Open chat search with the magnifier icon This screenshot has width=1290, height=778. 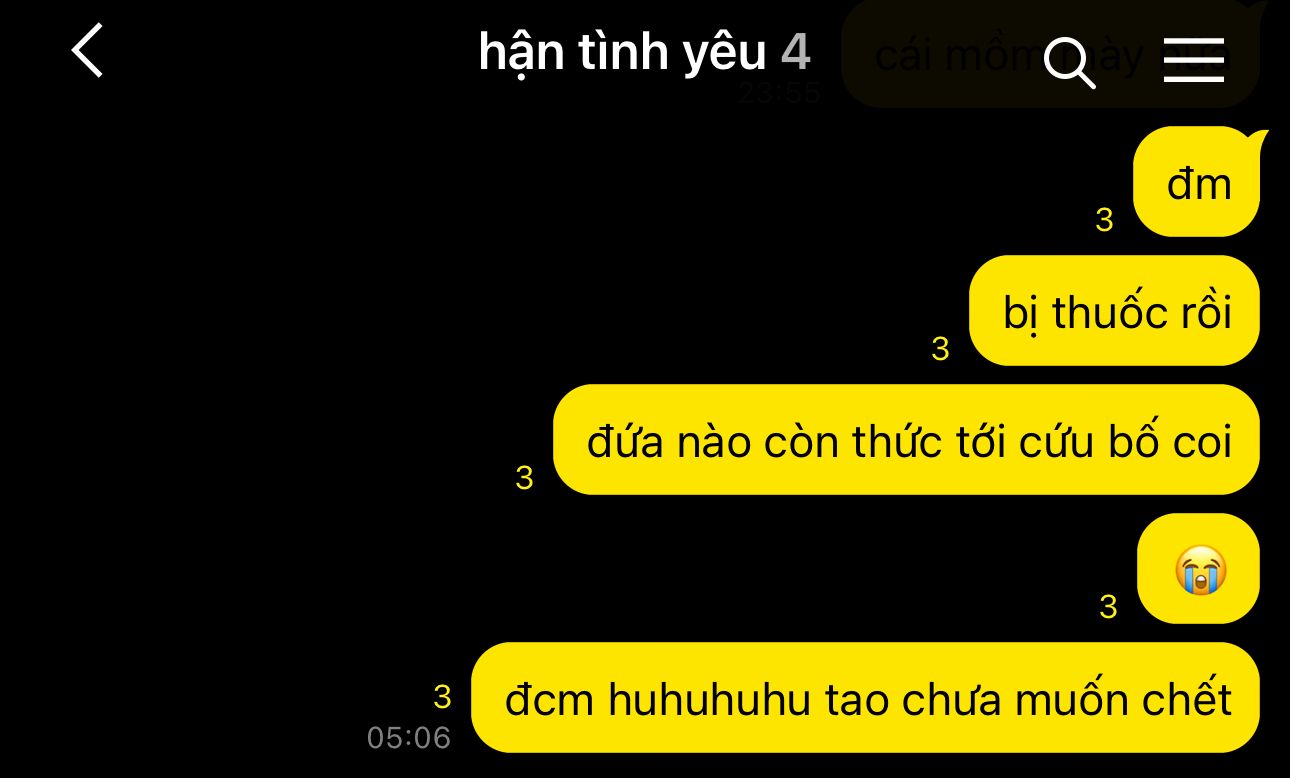click(x=1069, y=62)
